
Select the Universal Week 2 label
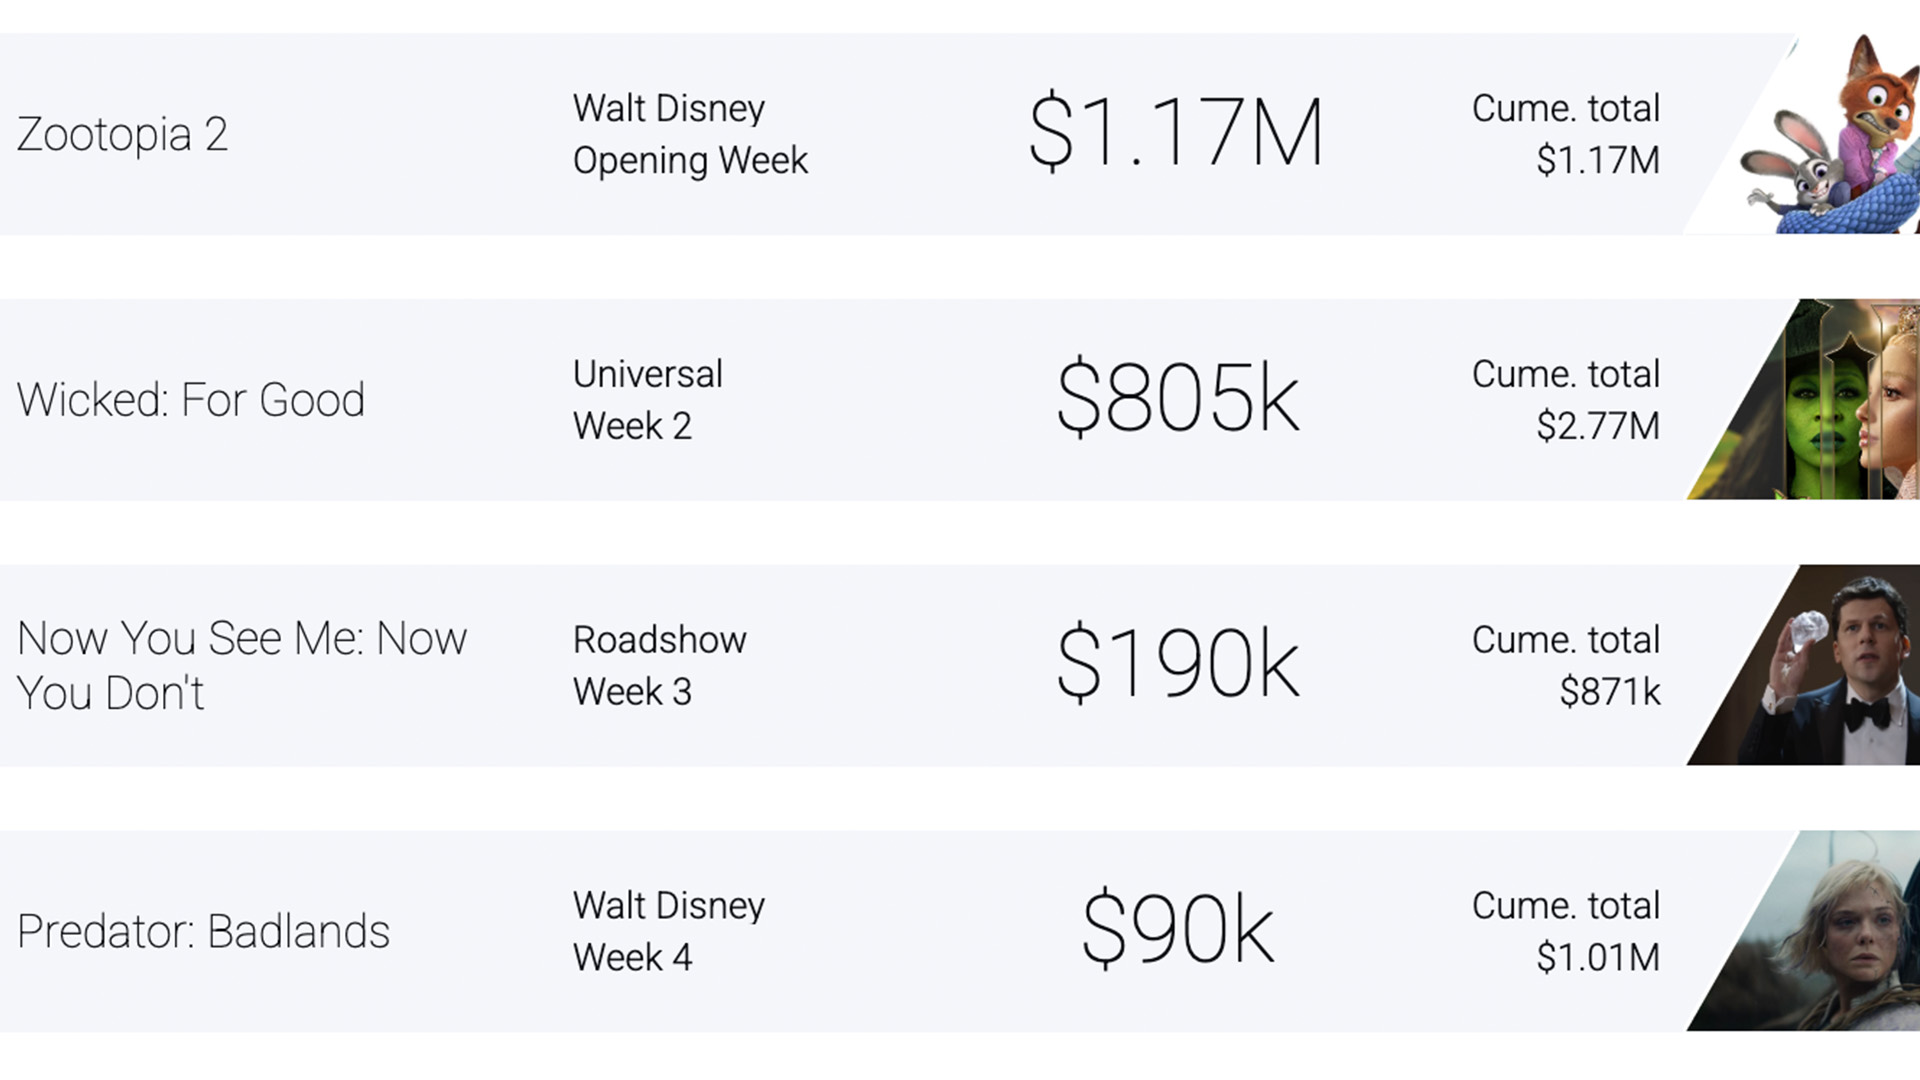(x=648, y=400)
